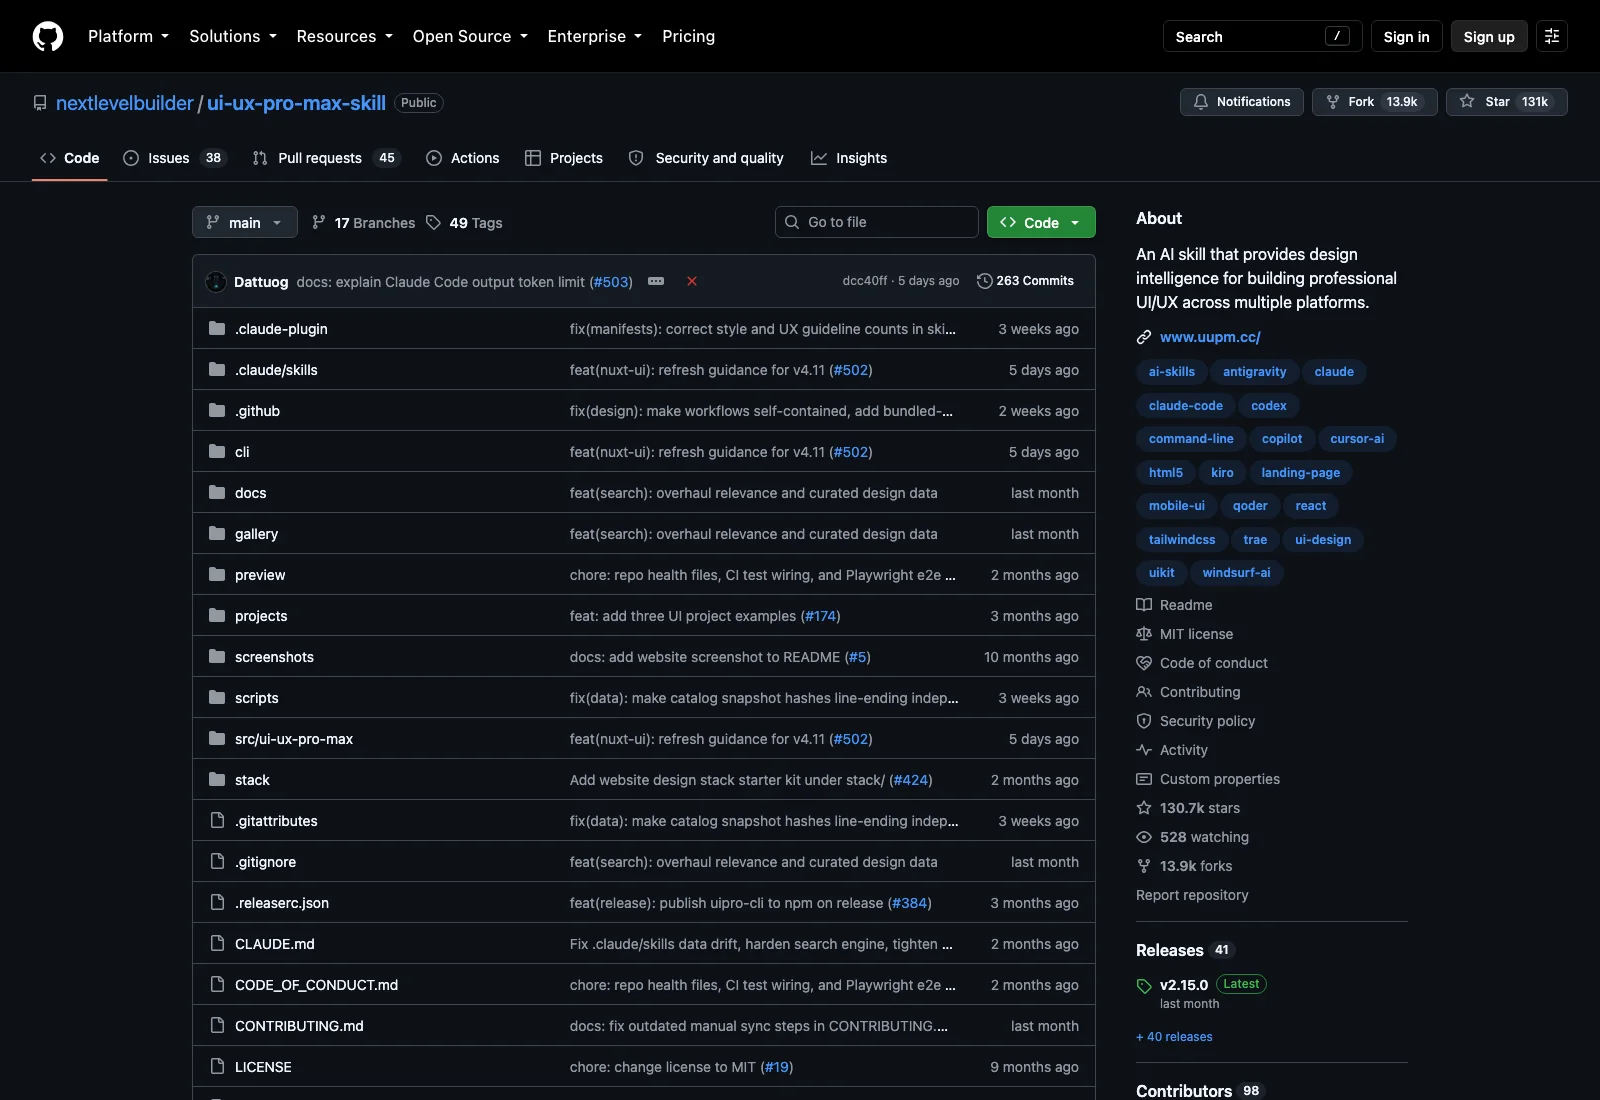Open the nextlevelbuilder owner link
1600x1100 pixels.
pyautogui.click(x=124, y=103)
